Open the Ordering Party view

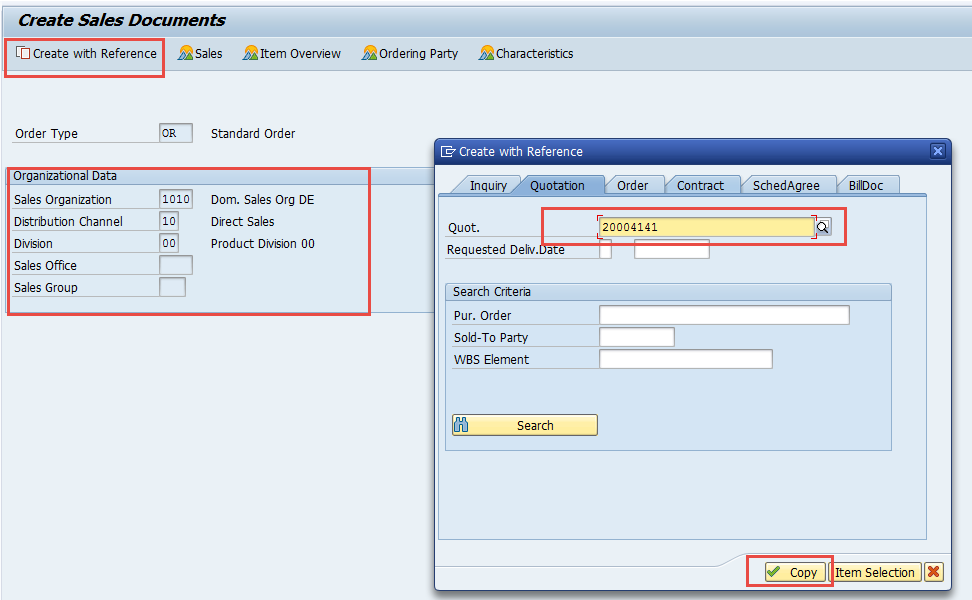(410, 54)
